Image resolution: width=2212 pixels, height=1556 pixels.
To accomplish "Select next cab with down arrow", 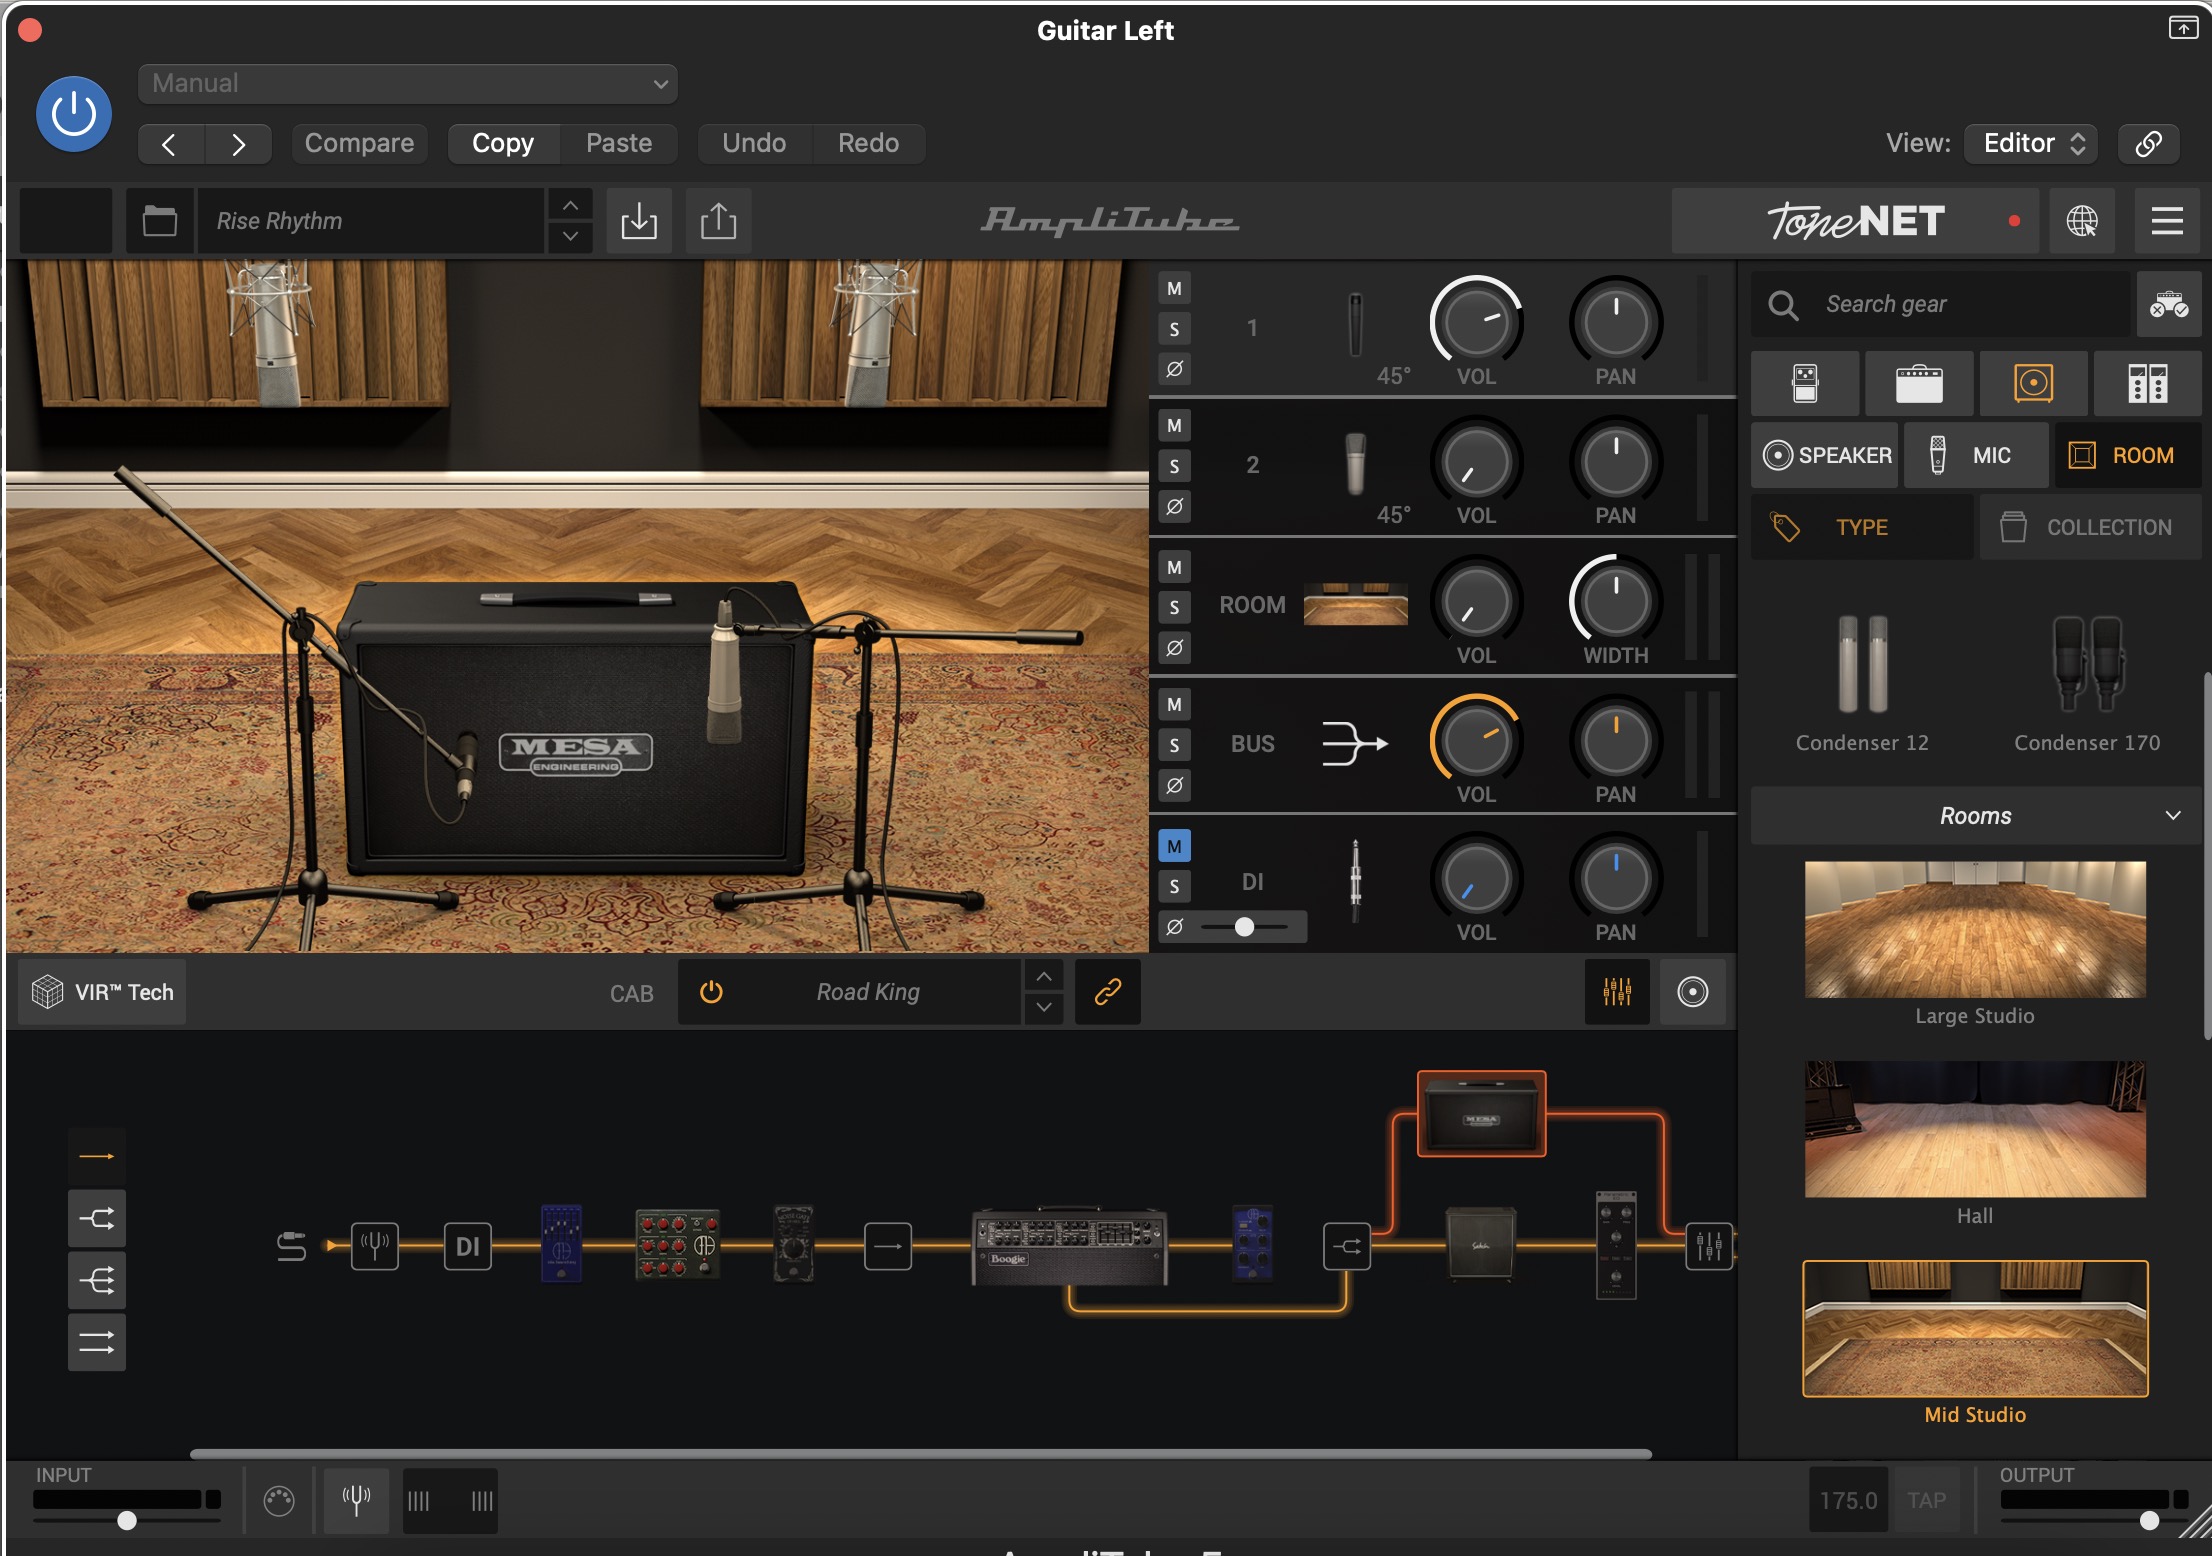I will (1043, 1008).
